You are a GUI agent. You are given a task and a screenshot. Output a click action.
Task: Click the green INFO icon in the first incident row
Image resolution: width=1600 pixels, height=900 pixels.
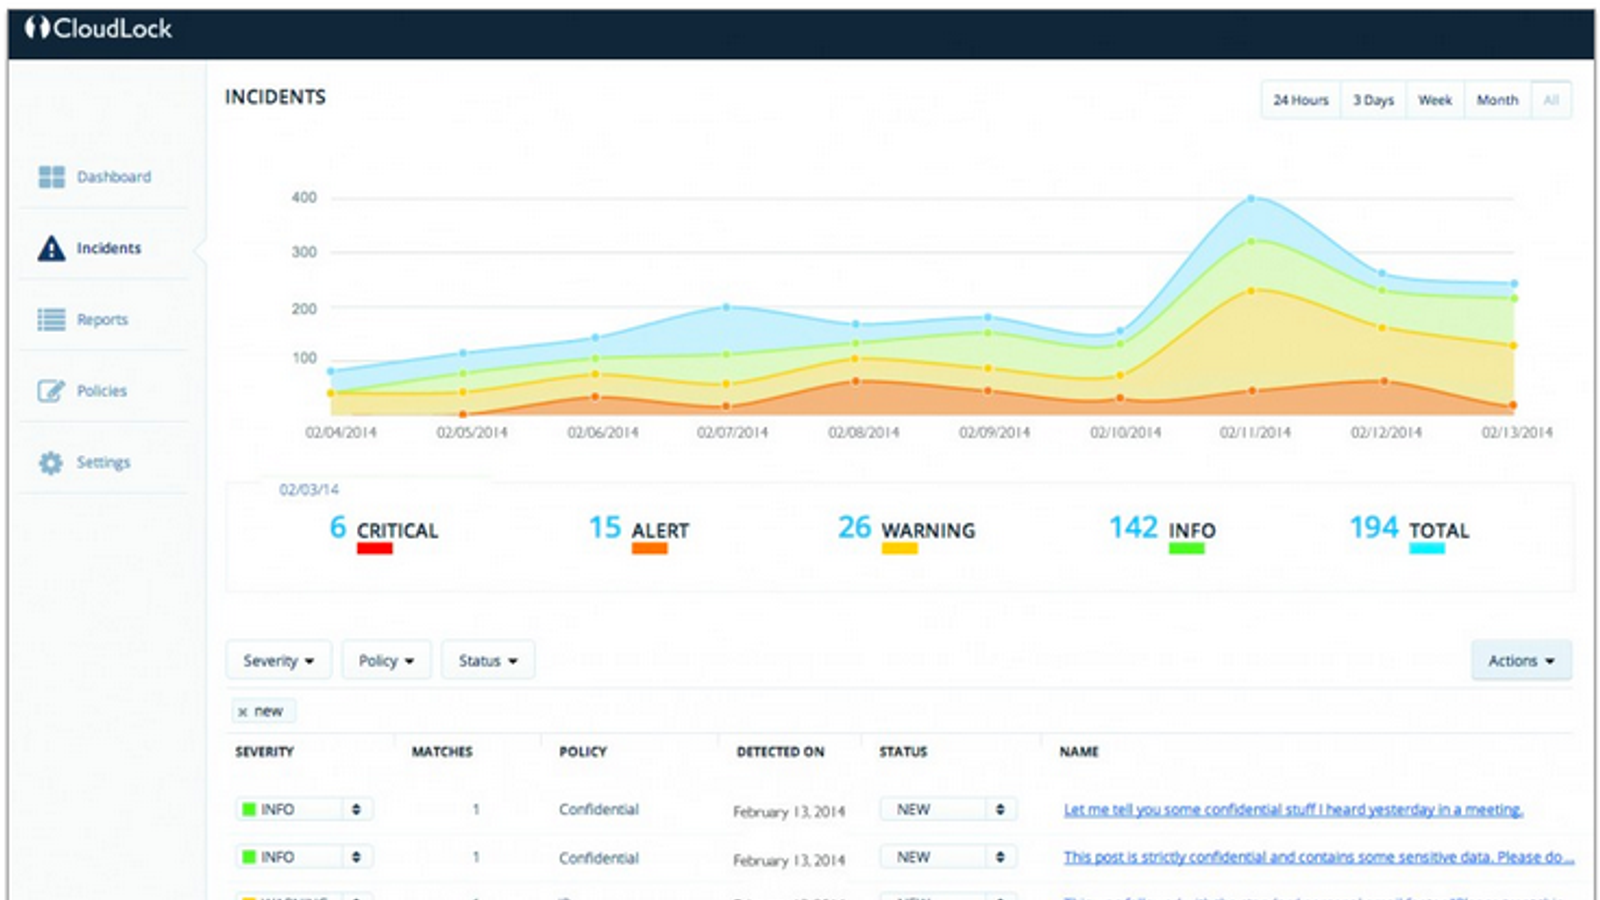point(249,809)
